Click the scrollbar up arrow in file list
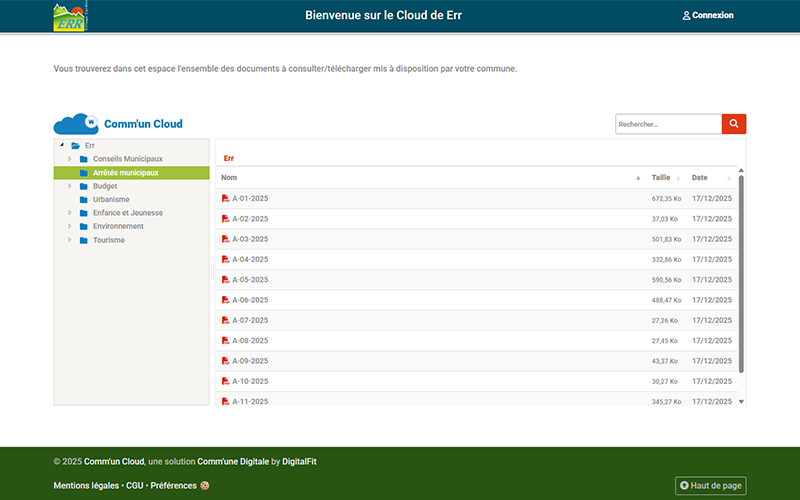This screenshot has height=500, width=800. pyautogui.click(x=741, y=170)
